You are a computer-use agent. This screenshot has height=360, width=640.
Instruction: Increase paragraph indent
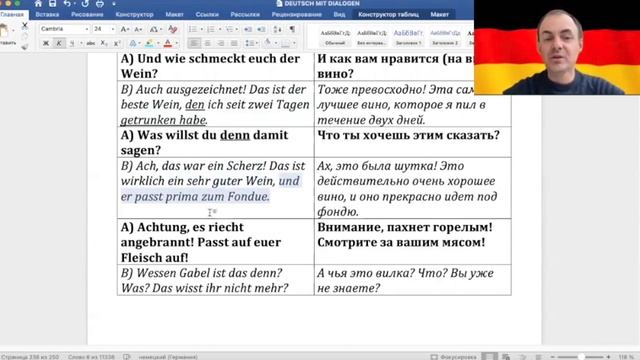coord(261,29)
